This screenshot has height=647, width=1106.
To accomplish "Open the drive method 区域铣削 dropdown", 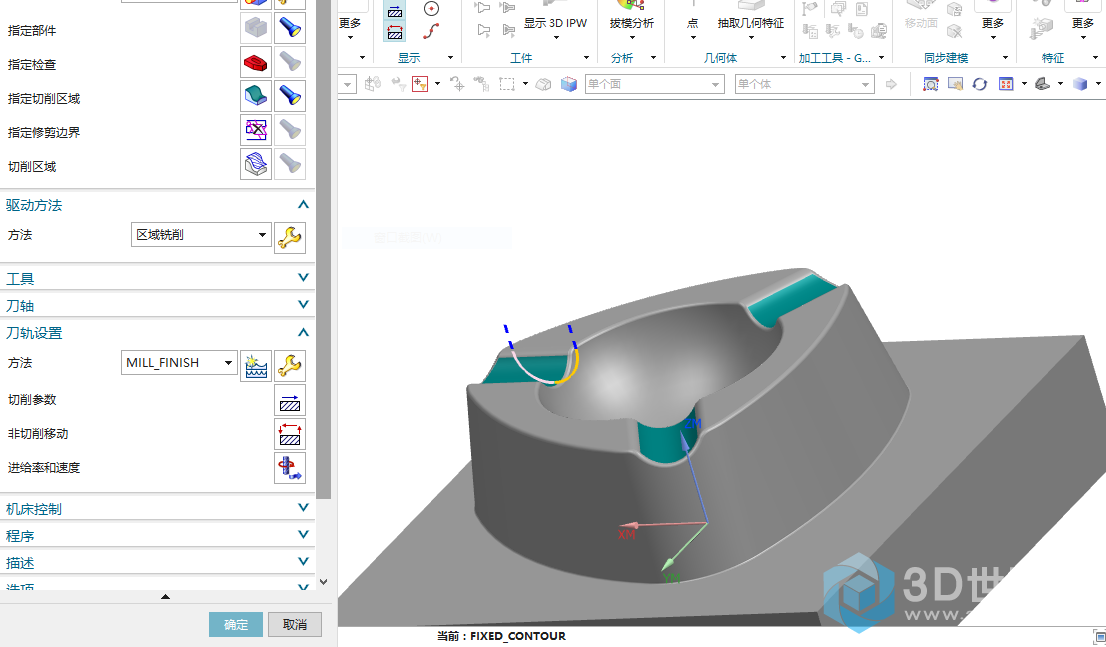I will [263, 236].
